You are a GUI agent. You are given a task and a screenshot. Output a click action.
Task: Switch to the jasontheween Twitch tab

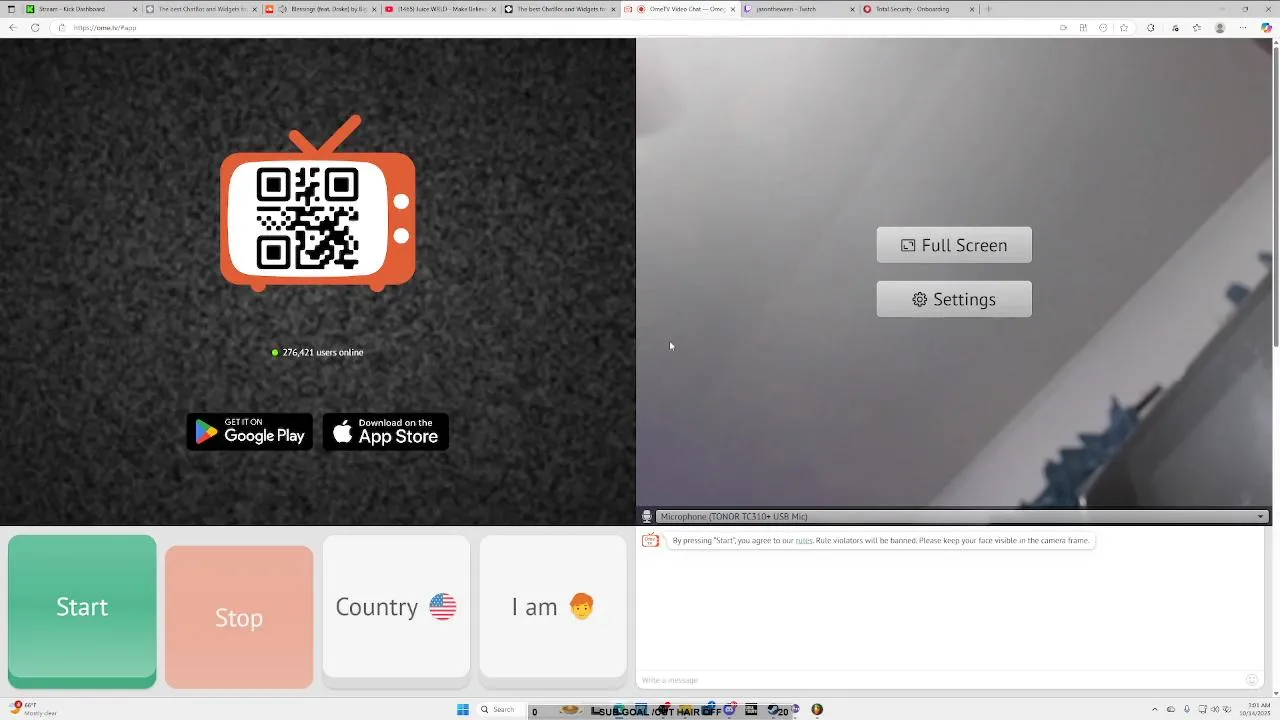798,9
